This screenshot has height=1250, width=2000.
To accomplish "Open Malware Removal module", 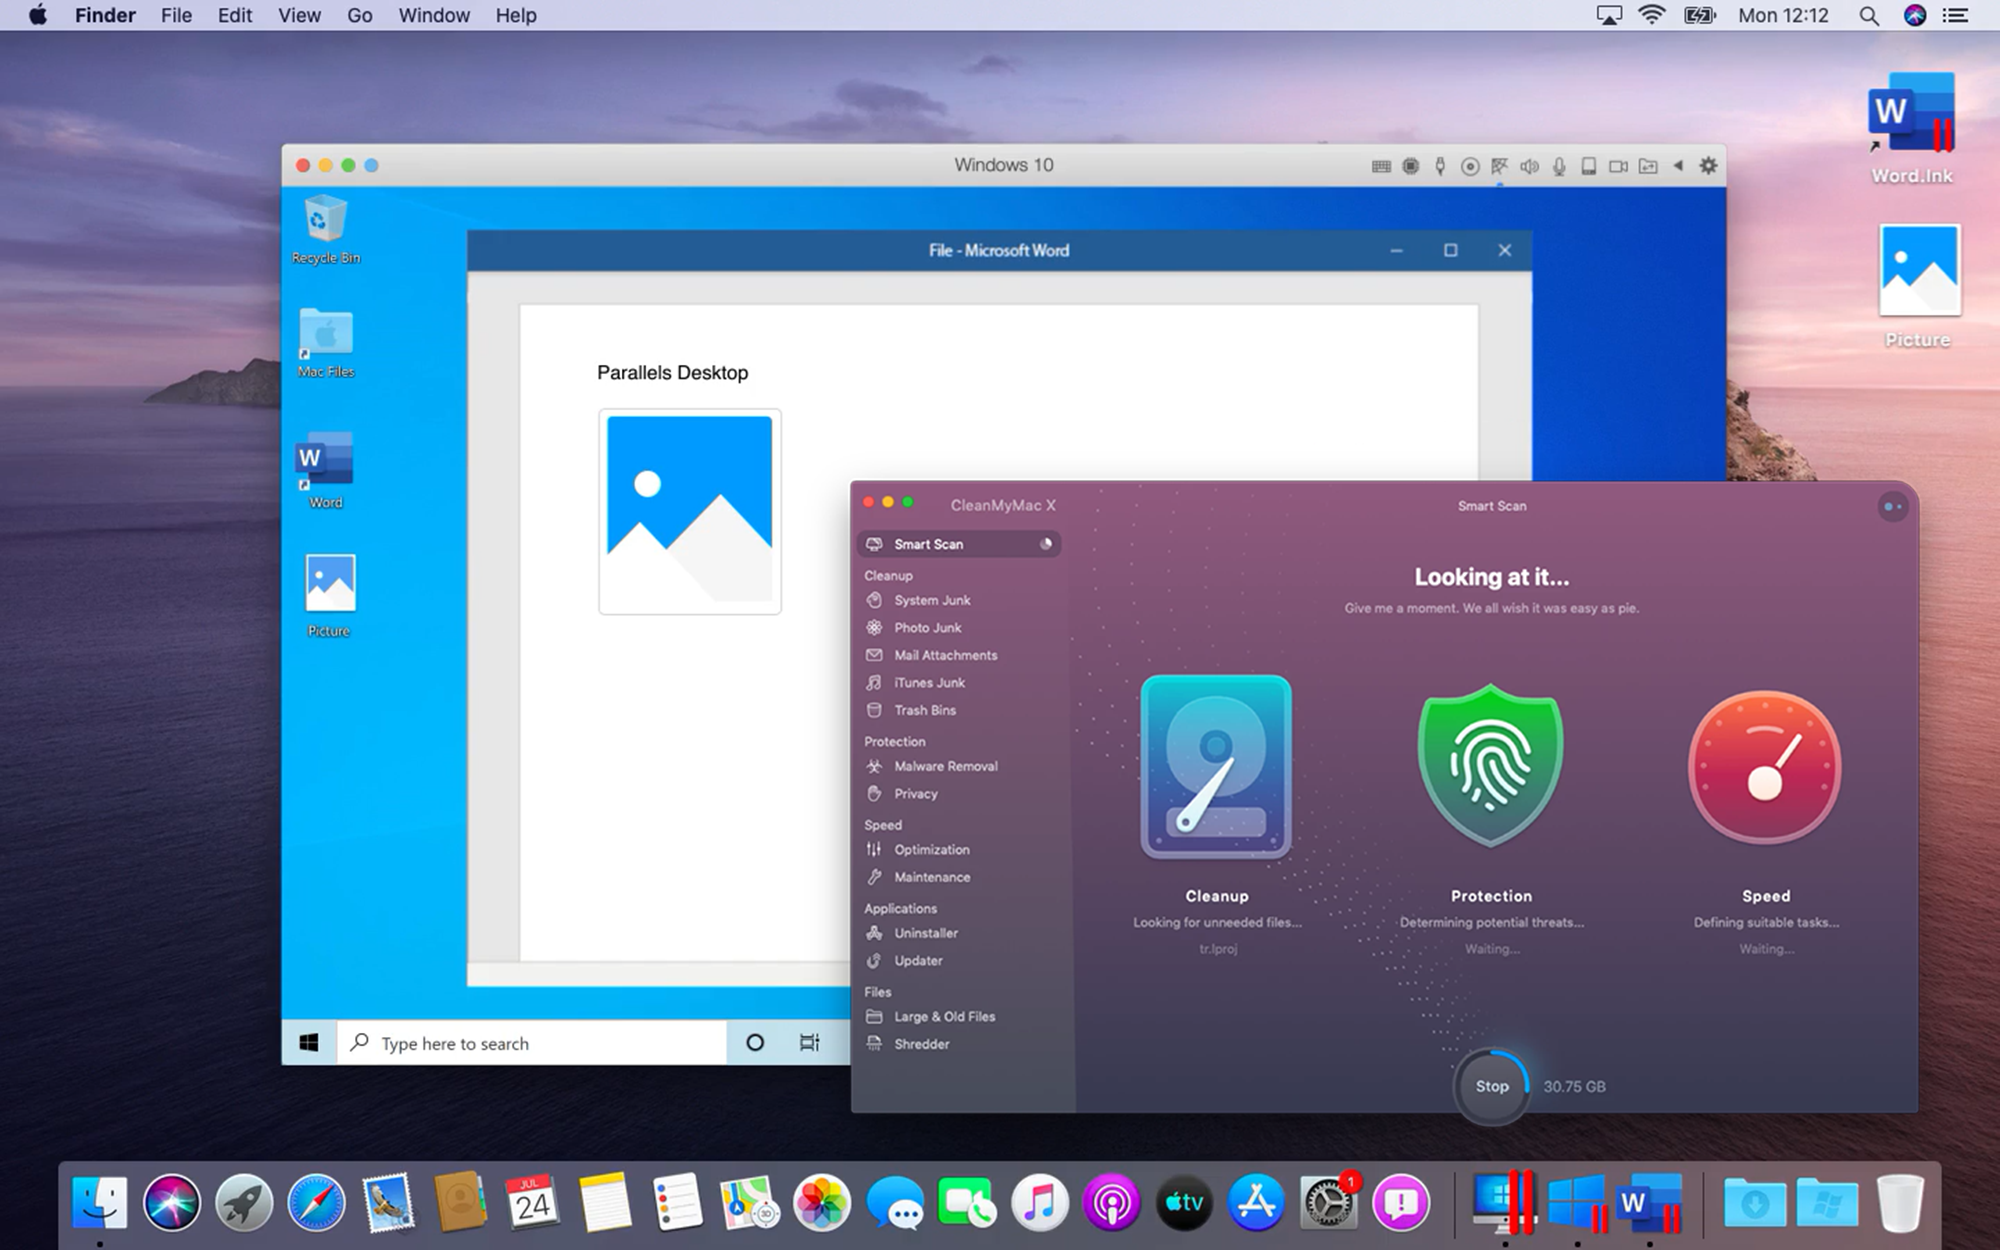I will (945, 766).
